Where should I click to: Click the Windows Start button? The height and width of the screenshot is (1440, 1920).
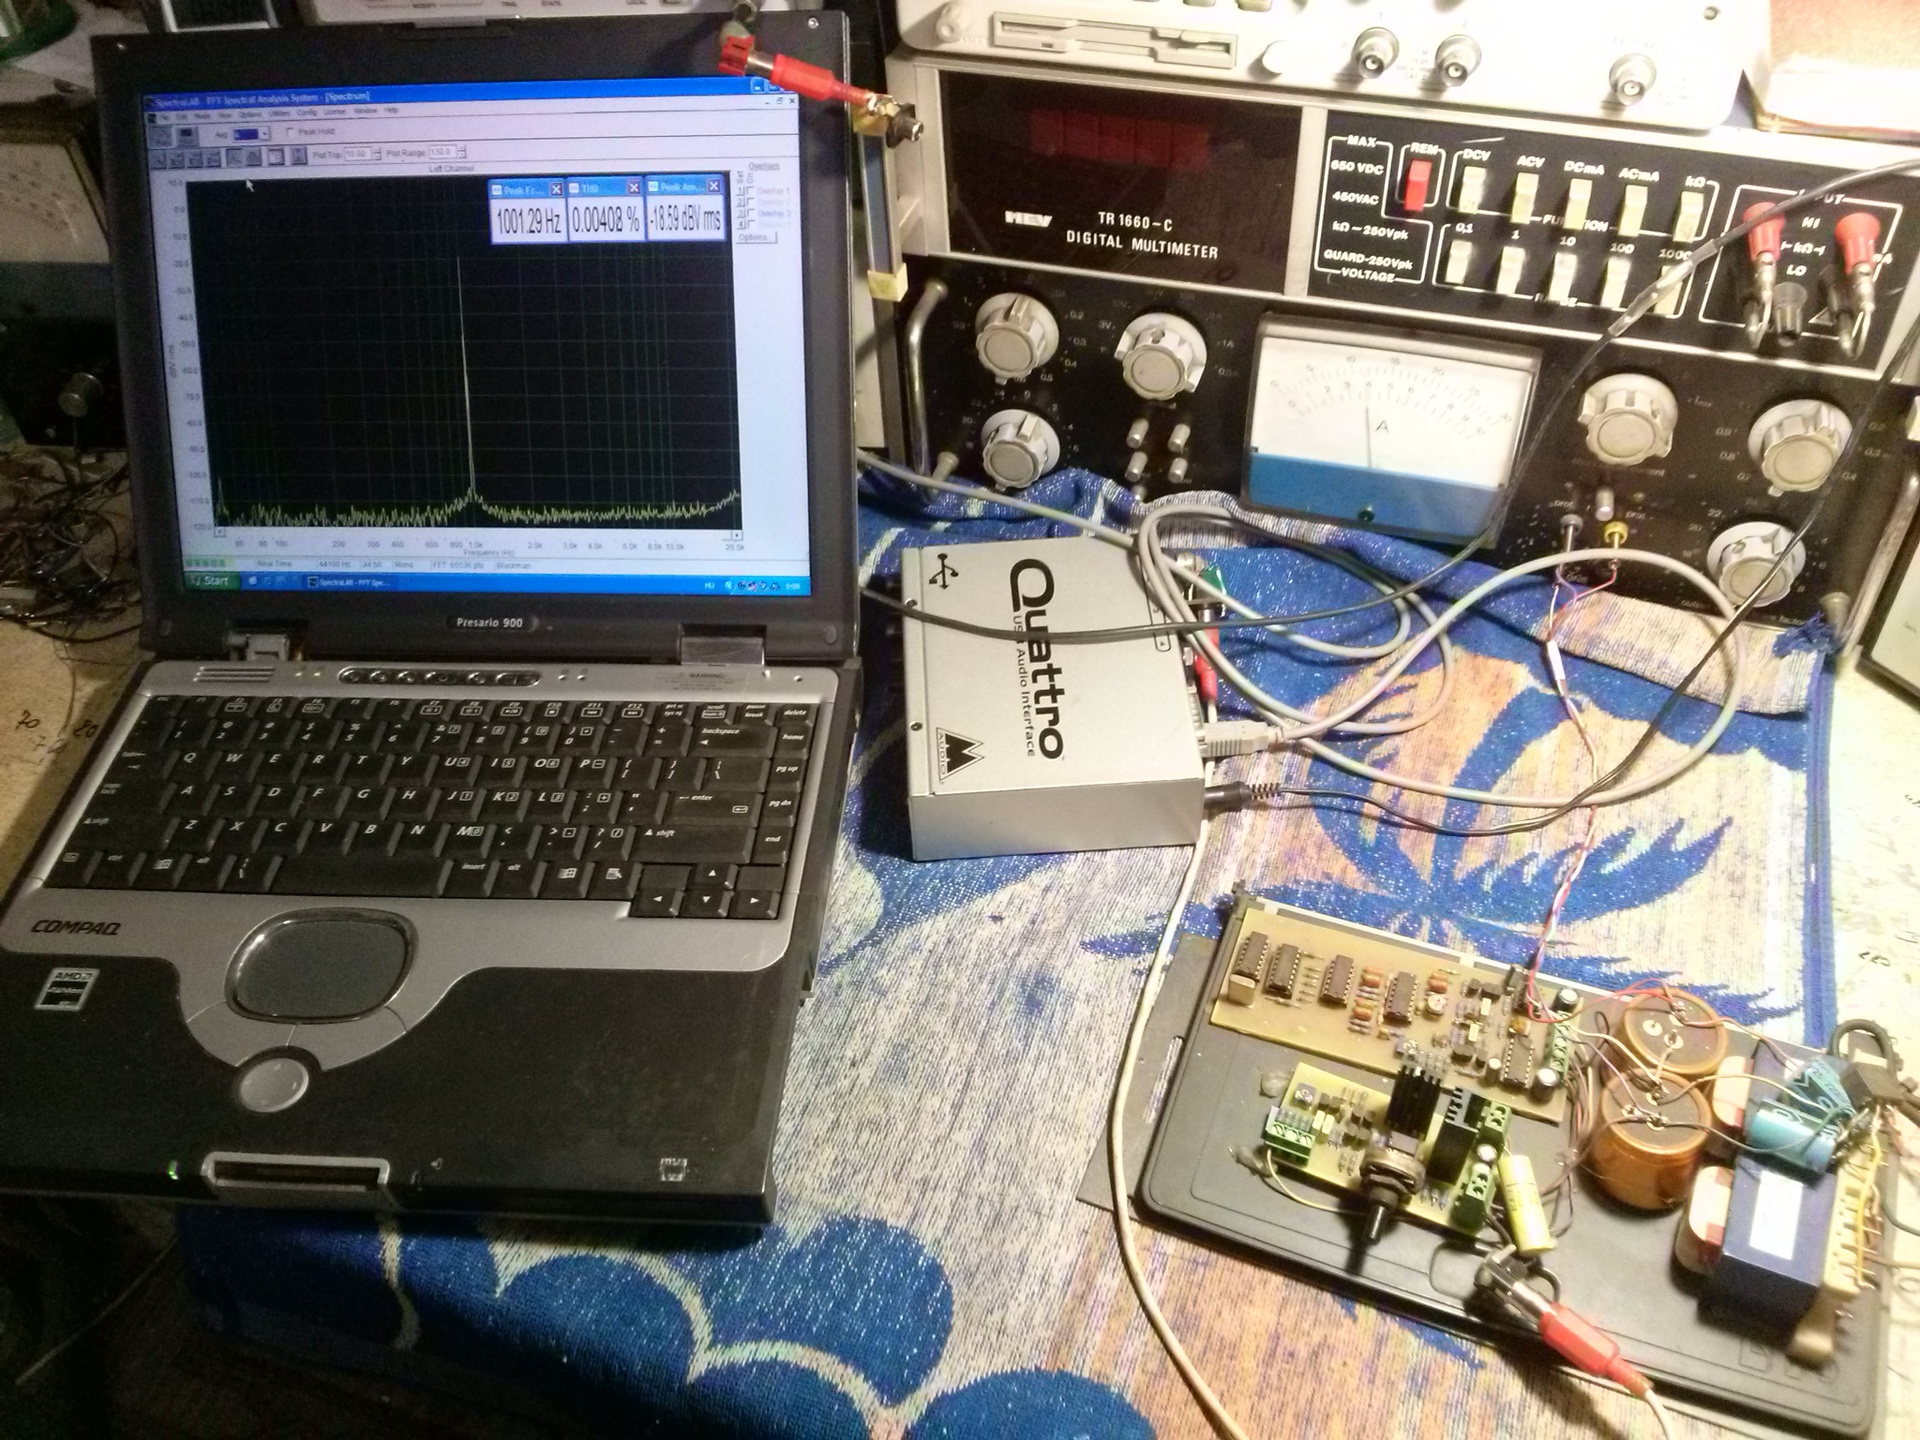pyautogui.click(x=211, y=581)
